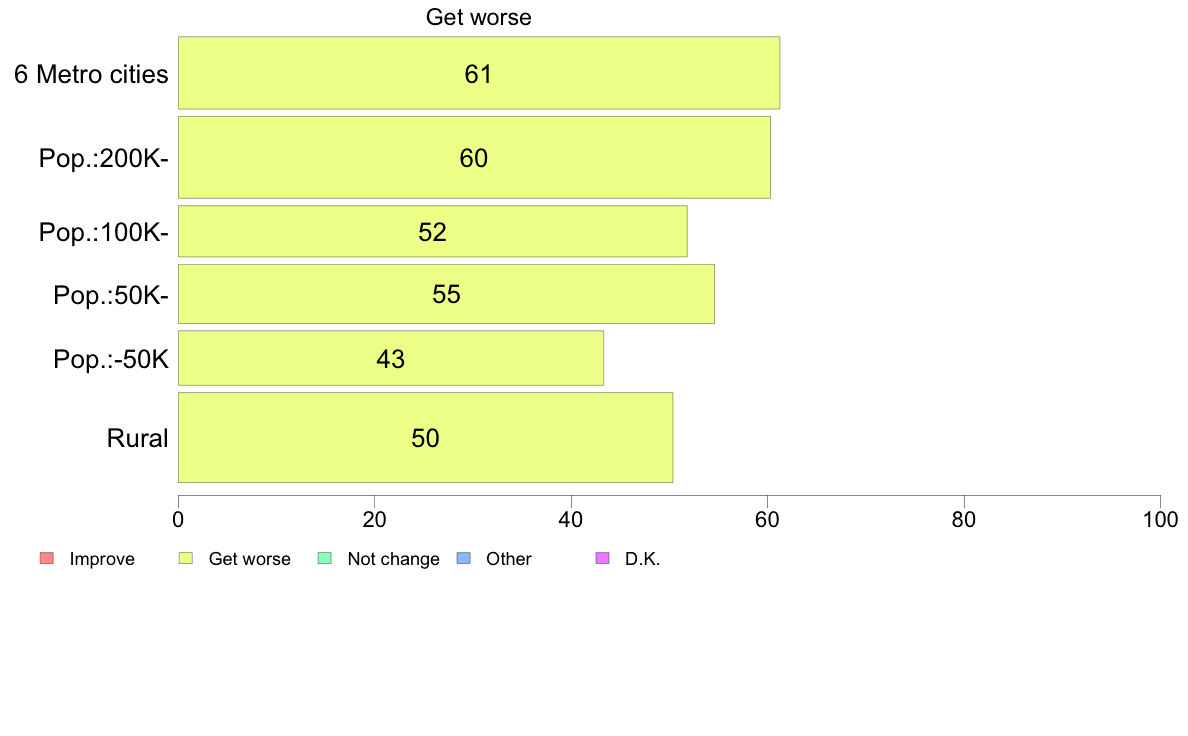This screenshot has width=1188, height=736.
Task: Click the Get worse chart title
Action: point(479,17)
